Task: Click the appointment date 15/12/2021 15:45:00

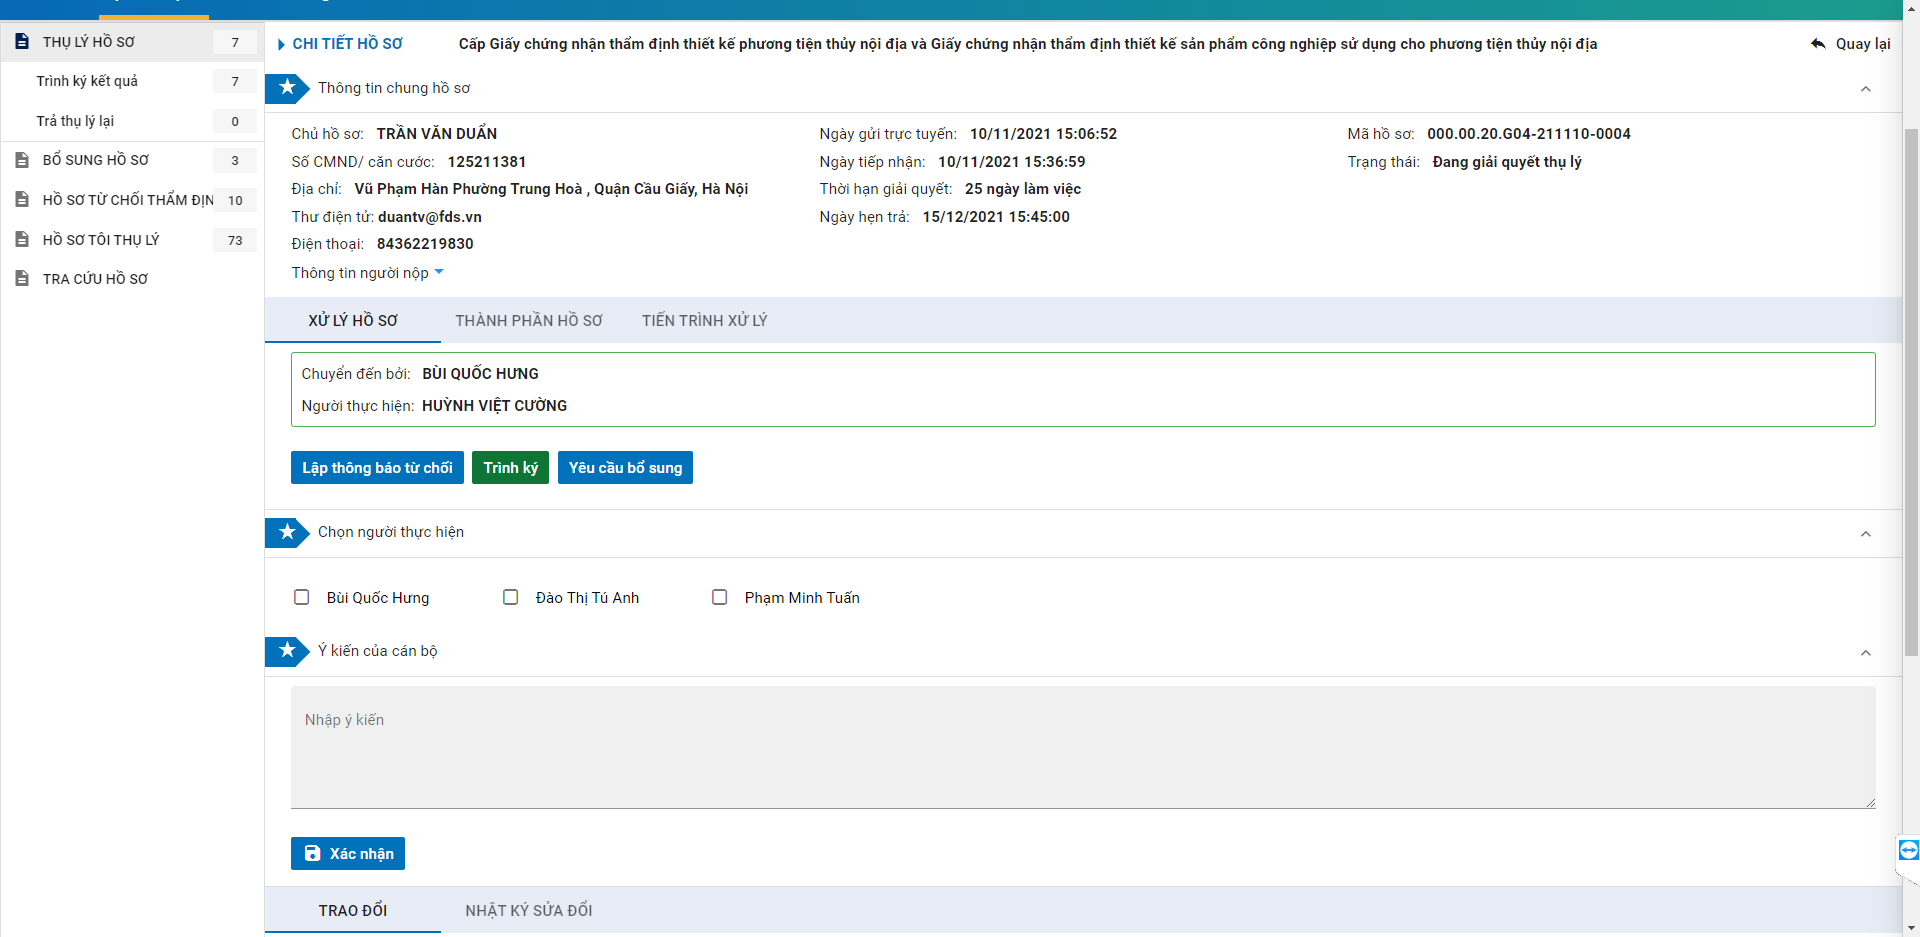Action: (996, 217)
